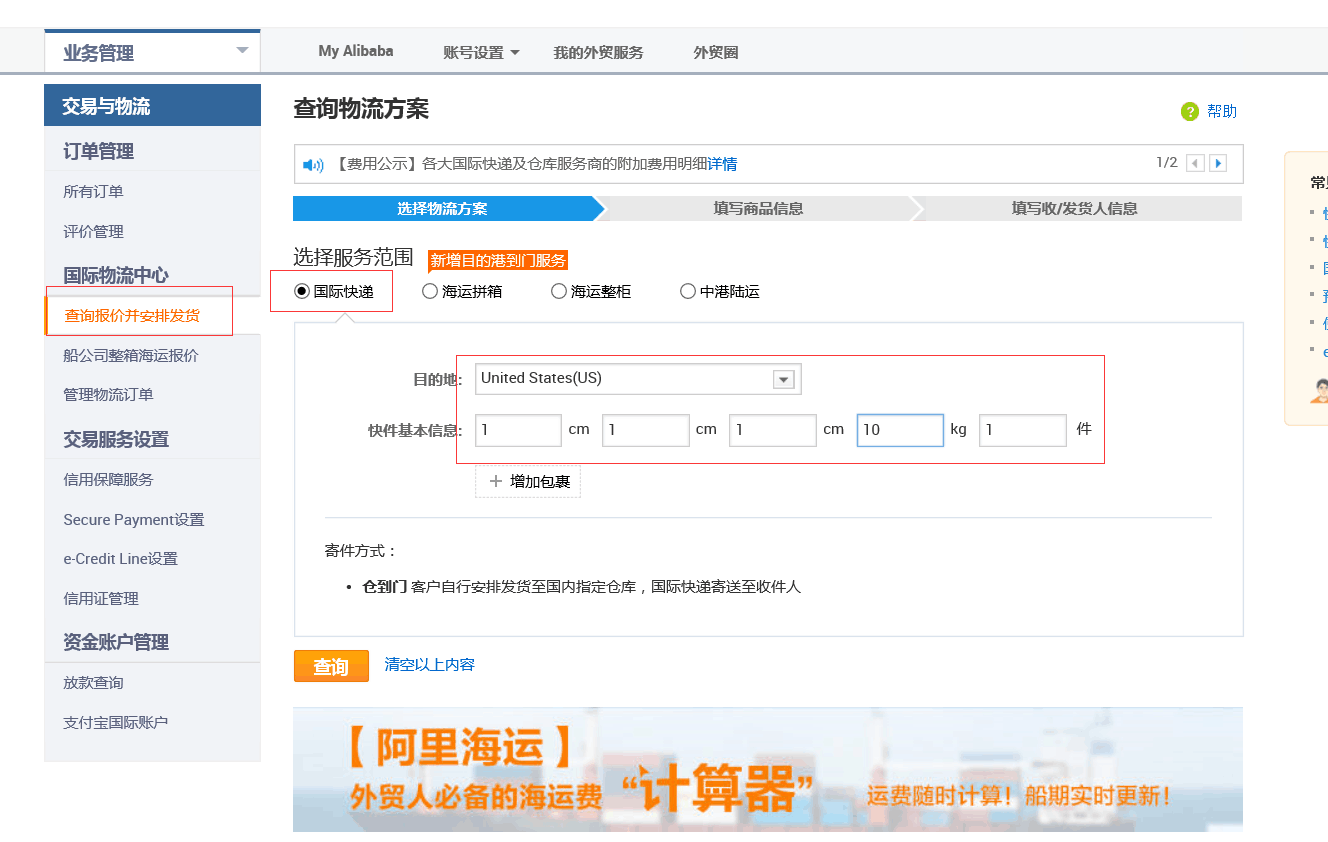Click the orange 查询 button
Image resolution: width=1328 pixels, height=842 pixels.
click(331, 666)
